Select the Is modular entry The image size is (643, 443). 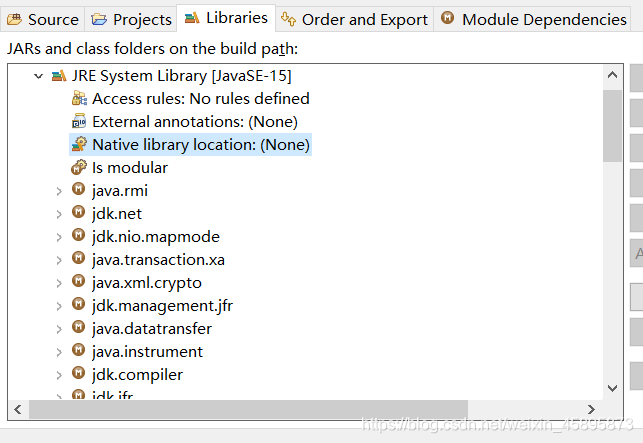[130, 168]
